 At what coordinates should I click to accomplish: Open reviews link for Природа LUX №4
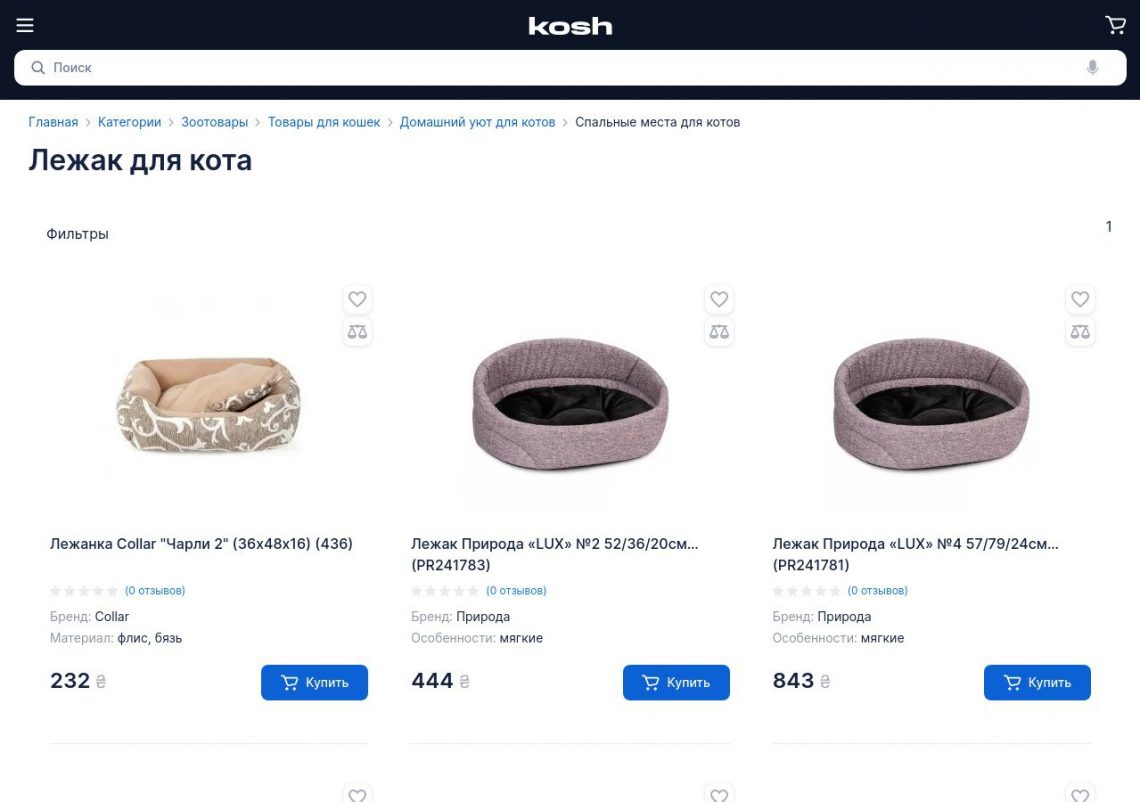tap(877, 591)
